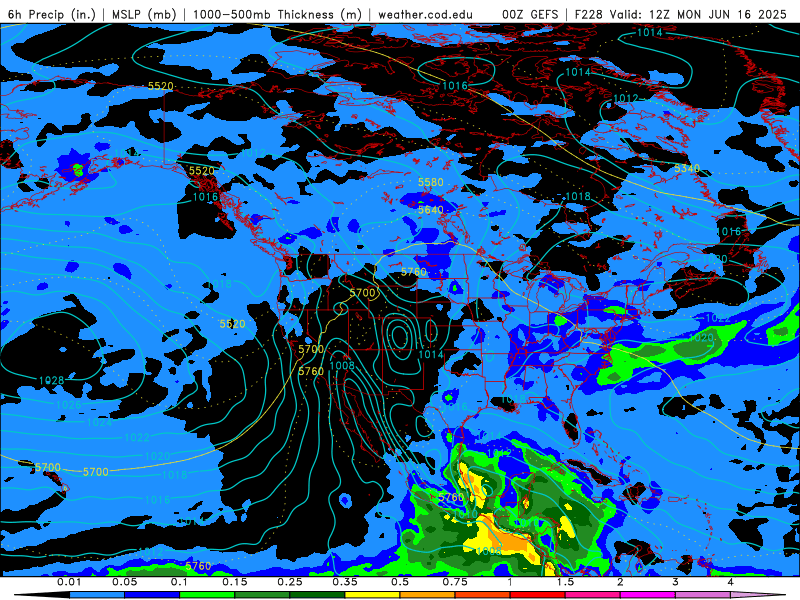Click the 0.5 tick label on the legend
This screenshot has width=800, height=600.
(400, 582)
